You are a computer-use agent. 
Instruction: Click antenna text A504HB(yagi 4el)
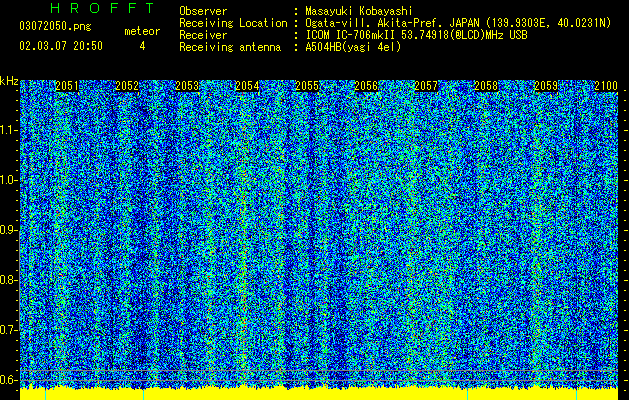point(353,47)
